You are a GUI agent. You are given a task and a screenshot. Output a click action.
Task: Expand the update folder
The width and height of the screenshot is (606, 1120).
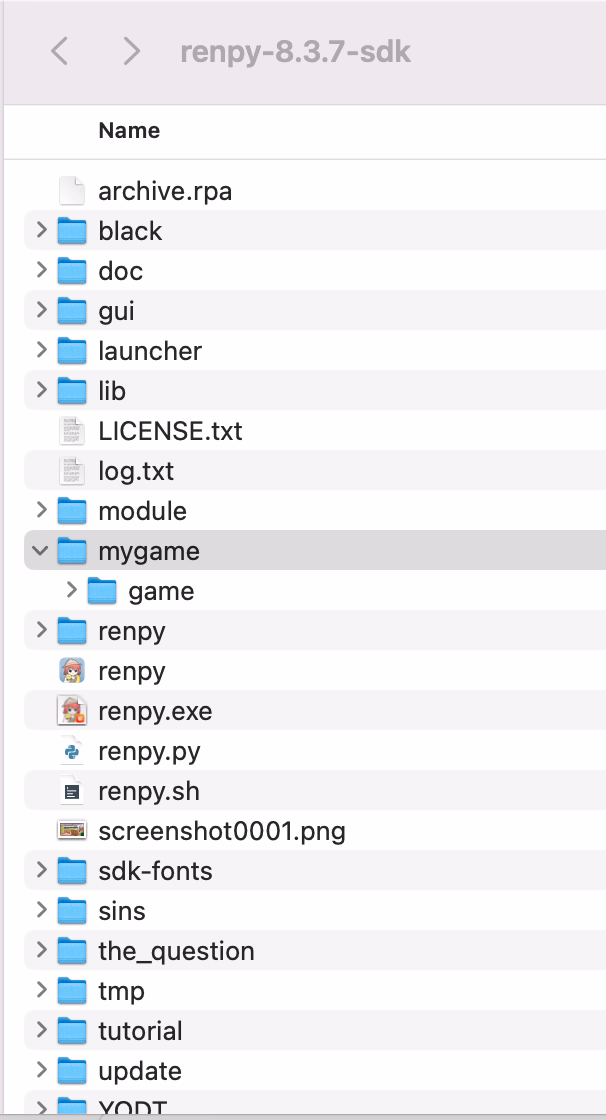41,1070
